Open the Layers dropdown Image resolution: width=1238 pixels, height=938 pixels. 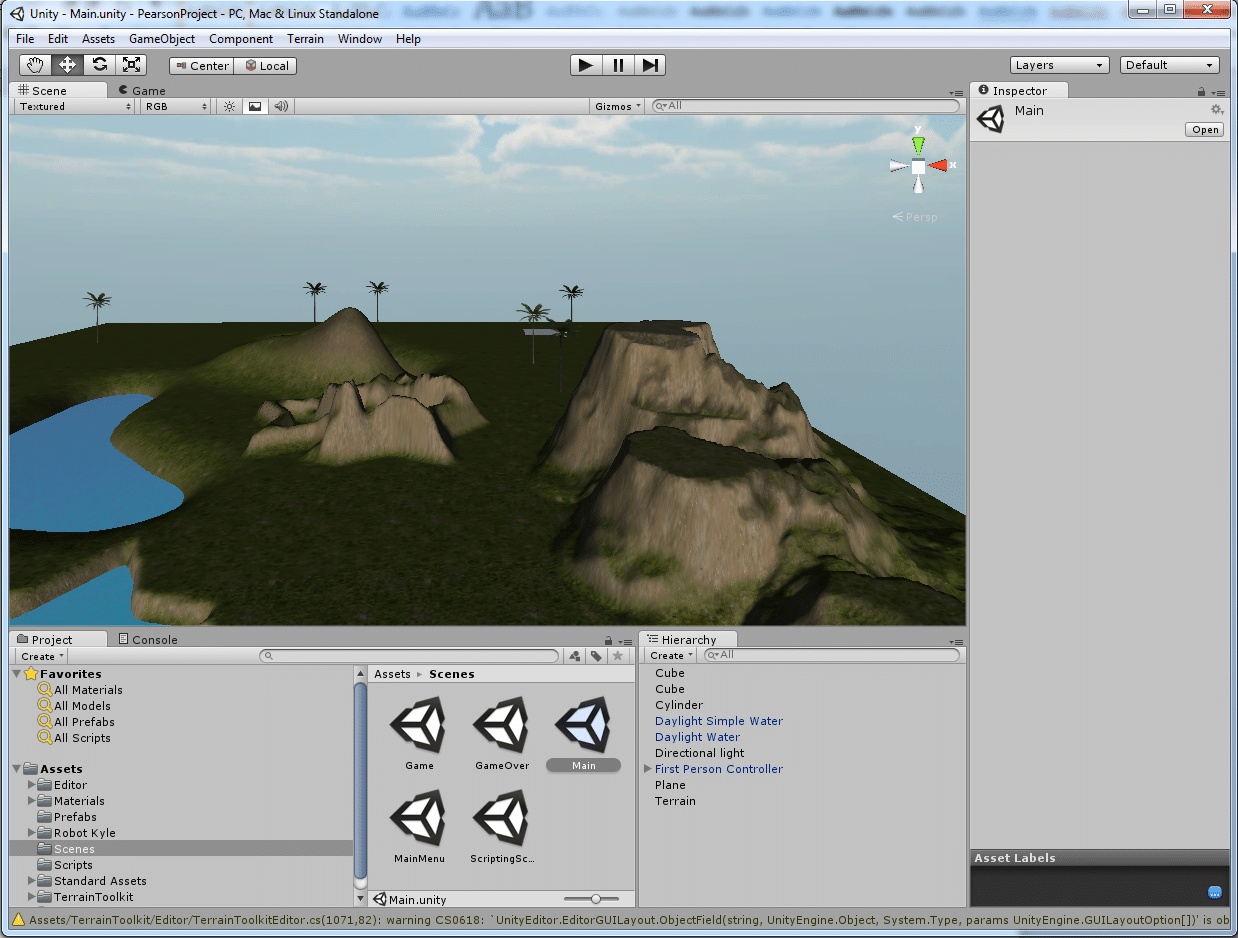pyautogui.click(x=1060, y=65)
